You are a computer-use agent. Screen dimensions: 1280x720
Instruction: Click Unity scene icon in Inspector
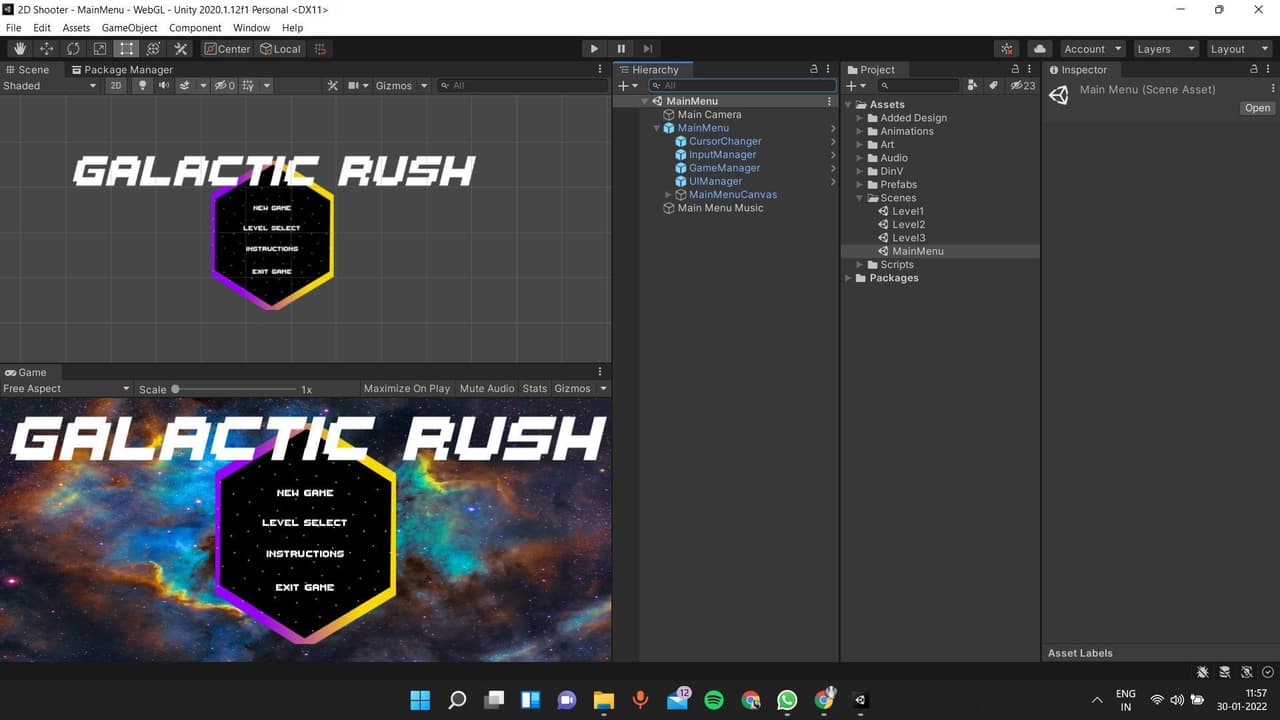pos(1058,94)
